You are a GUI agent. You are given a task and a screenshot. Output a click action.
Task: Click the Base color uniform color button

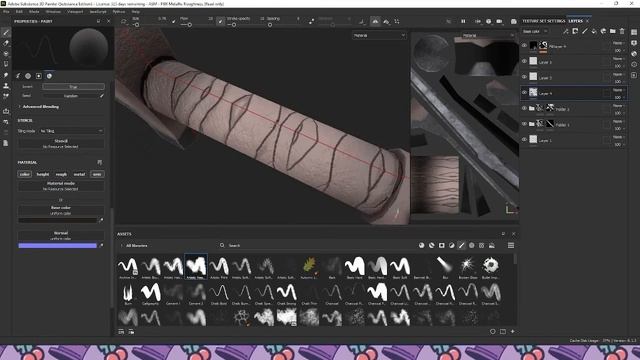61,210
